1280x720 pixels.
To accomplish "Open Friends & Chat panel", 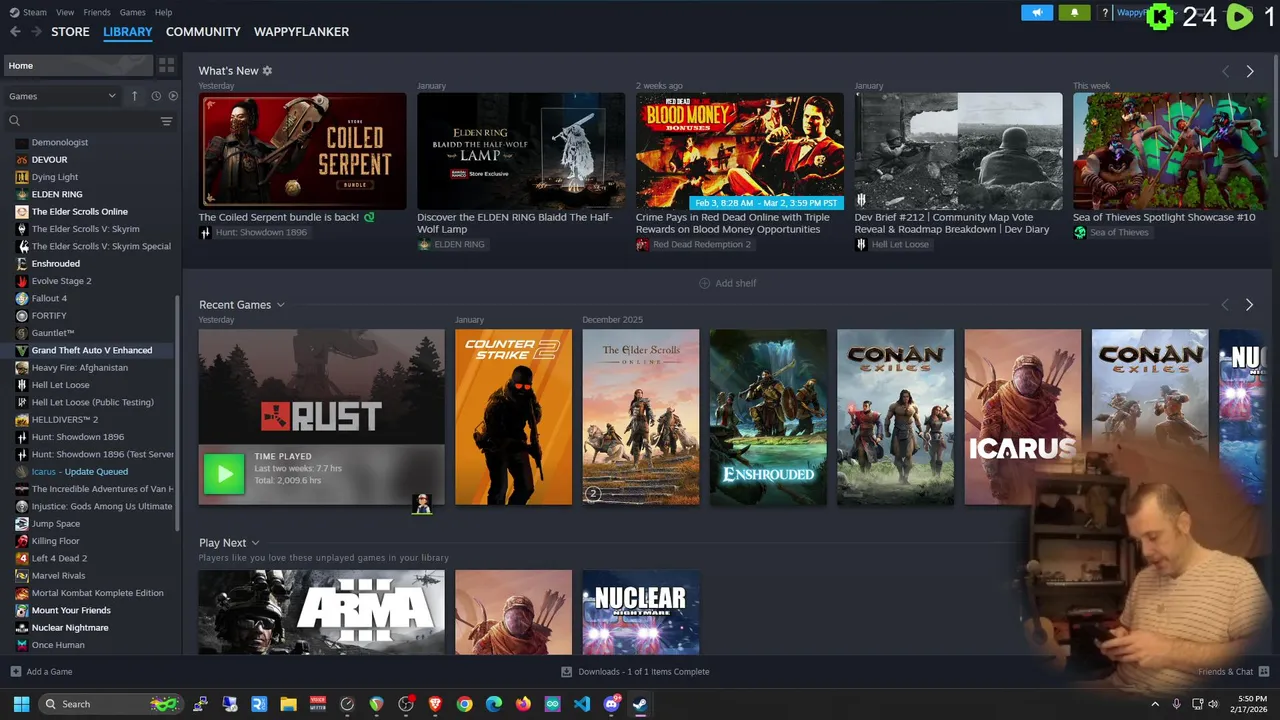I will click(x=1233, y=672).
